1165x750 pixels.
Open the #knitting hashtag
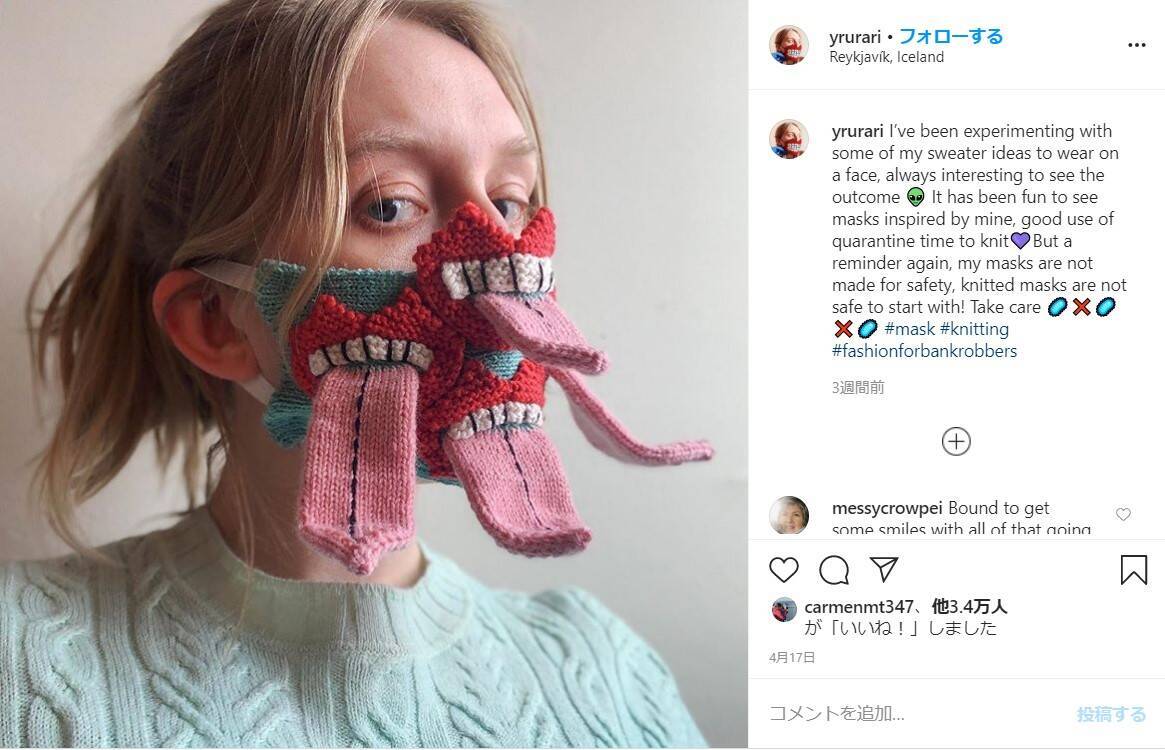pos(974,329)
